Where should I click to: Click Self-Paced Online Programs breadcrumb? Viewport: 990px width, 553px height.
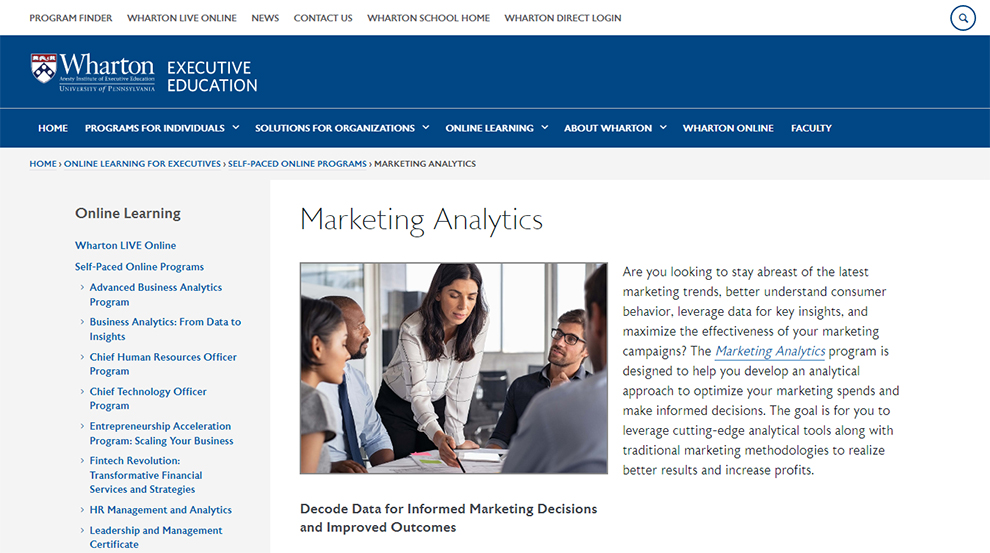click(x=297, y=164)
